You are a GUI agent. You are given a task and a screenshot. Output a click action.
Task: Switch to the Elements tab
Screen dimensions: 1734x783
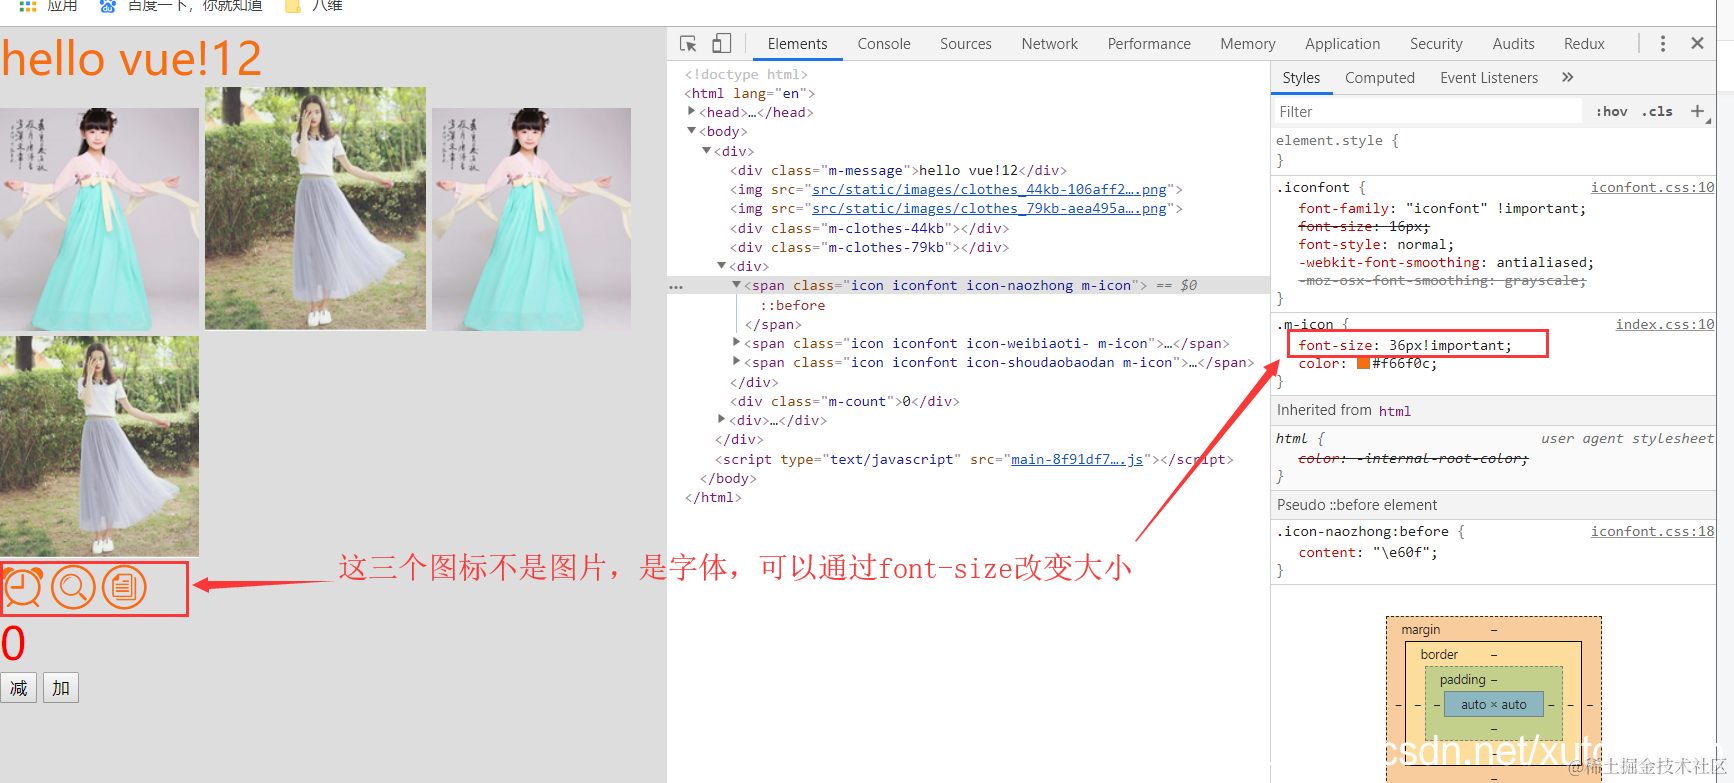(797, 44)
